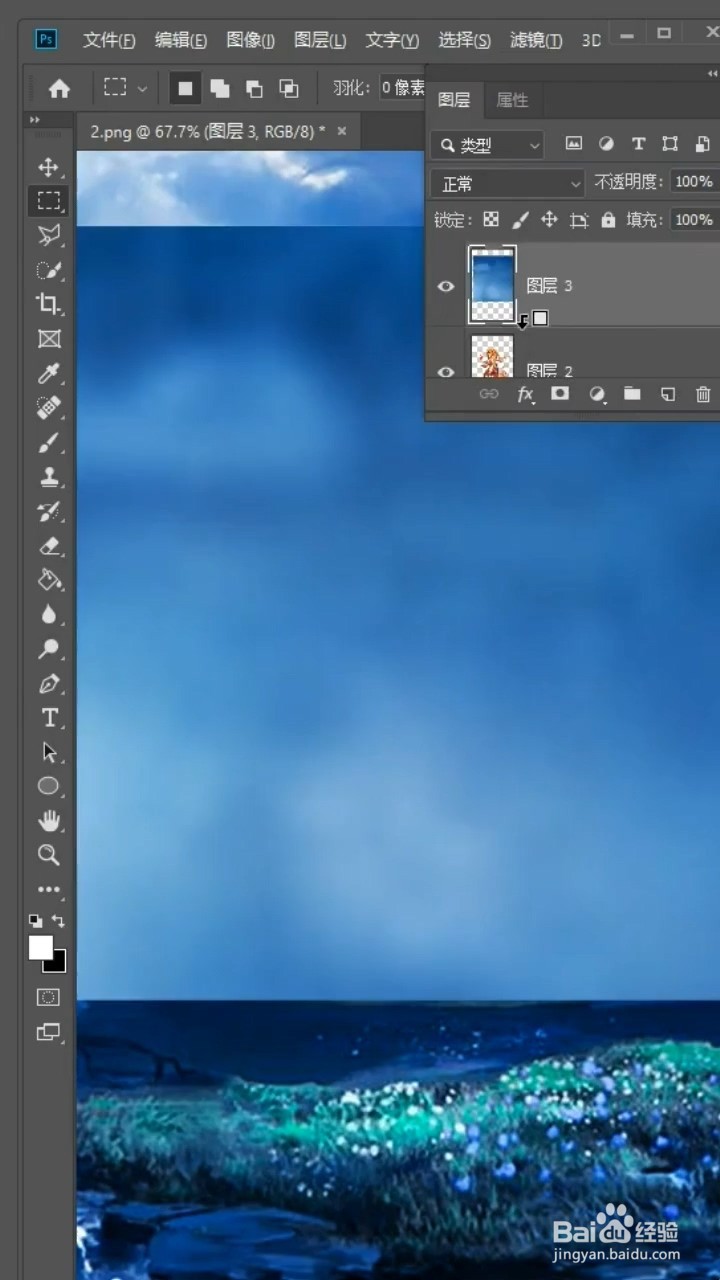The width and height of the screenshot is (720, 1280).
Task: Select the Frame tool
Action: (x=48, y=339)
